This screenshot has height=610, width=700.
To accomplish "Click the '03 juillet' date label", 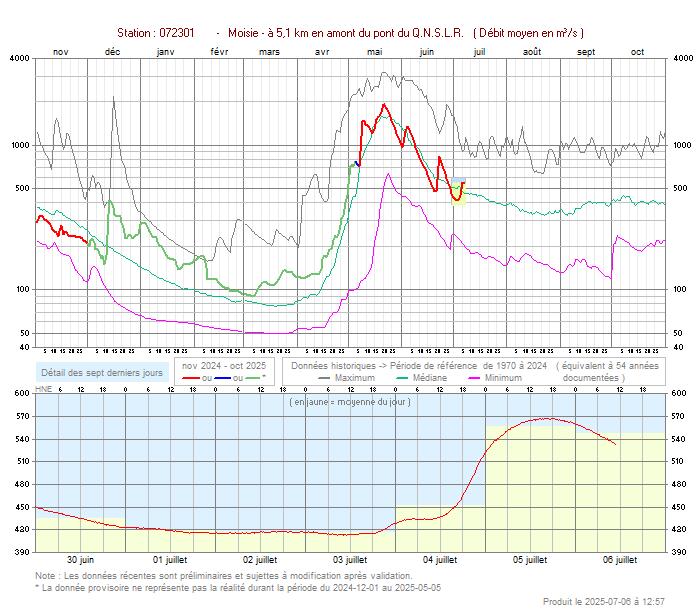I will [350, 560].
